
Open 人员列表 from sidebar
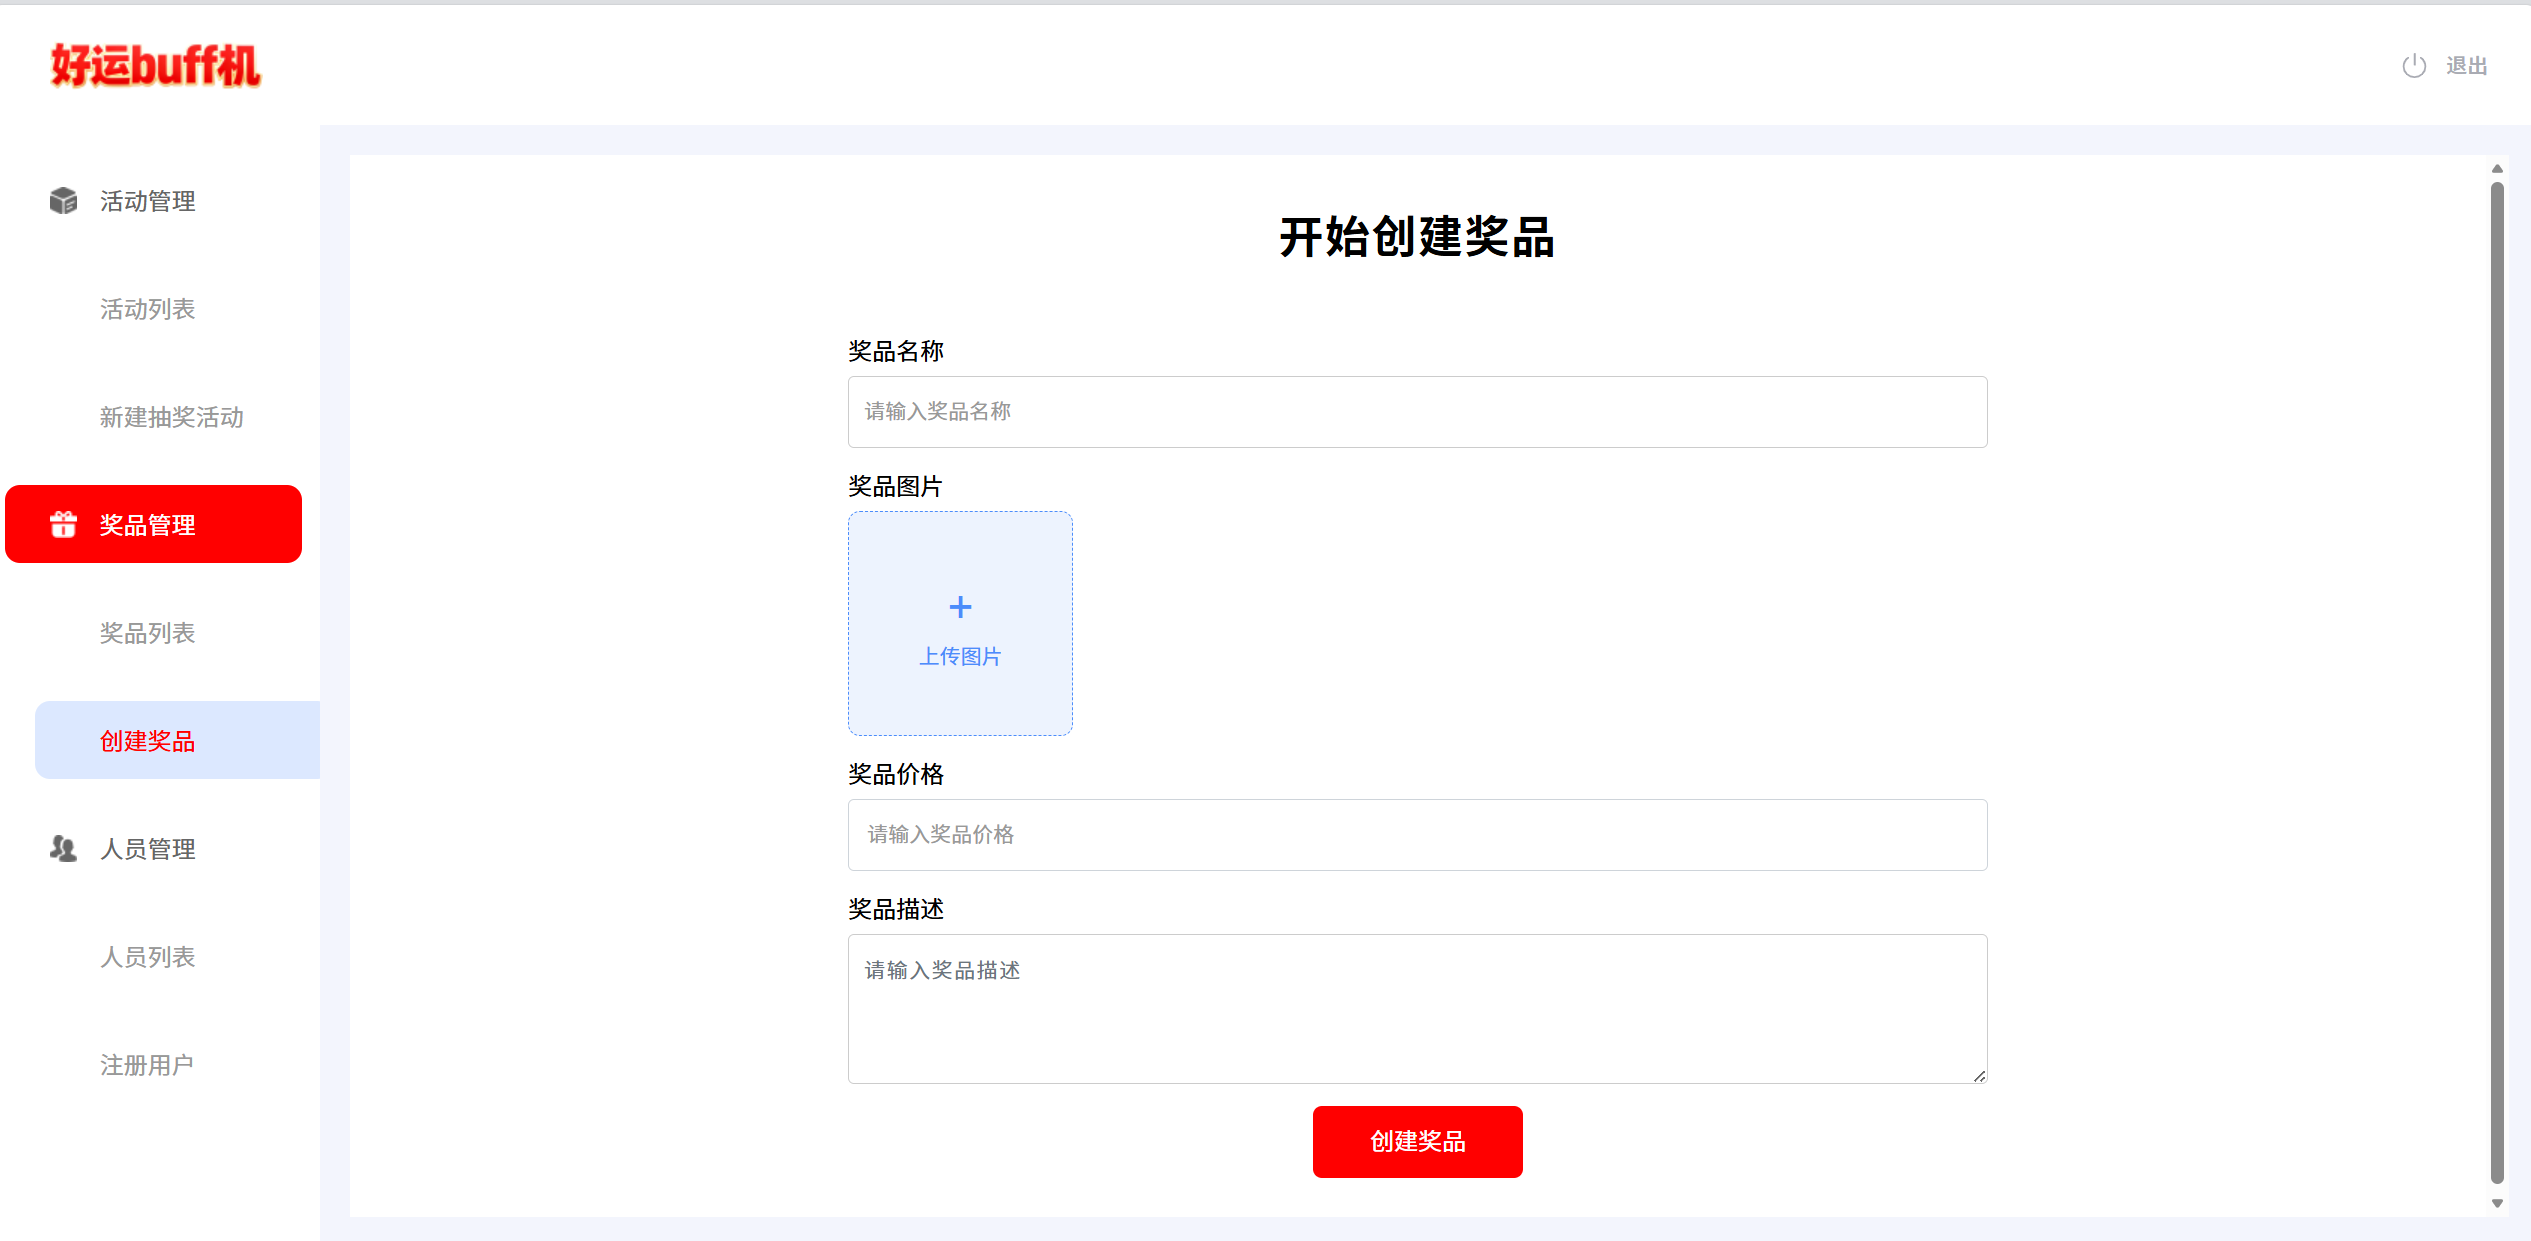(147, 957)
